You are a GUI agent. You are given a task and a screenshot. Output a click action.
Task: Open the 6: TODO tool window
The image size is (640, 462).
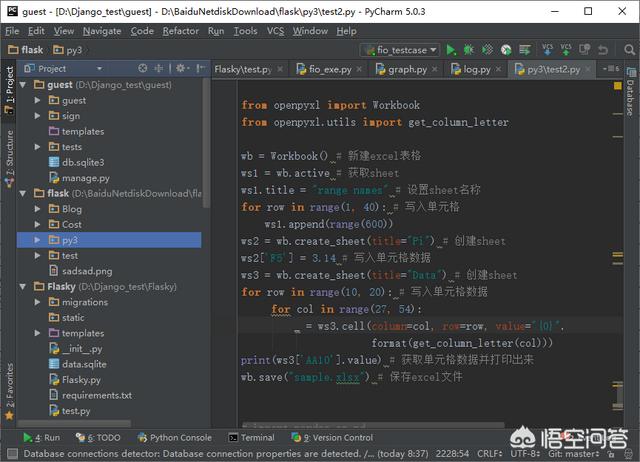98,438
